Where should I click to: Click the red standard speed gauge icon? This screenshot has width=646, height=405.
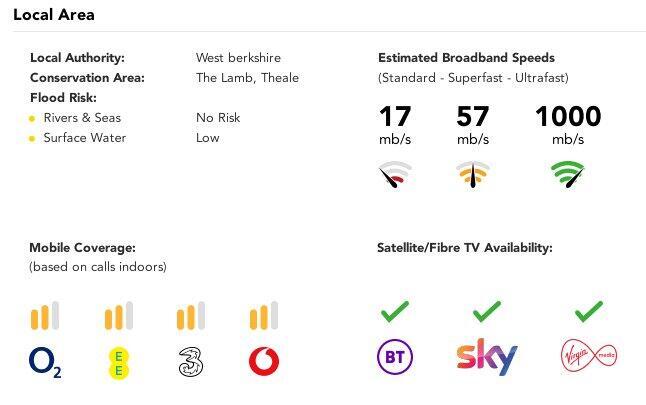click(x=395, y=176)
